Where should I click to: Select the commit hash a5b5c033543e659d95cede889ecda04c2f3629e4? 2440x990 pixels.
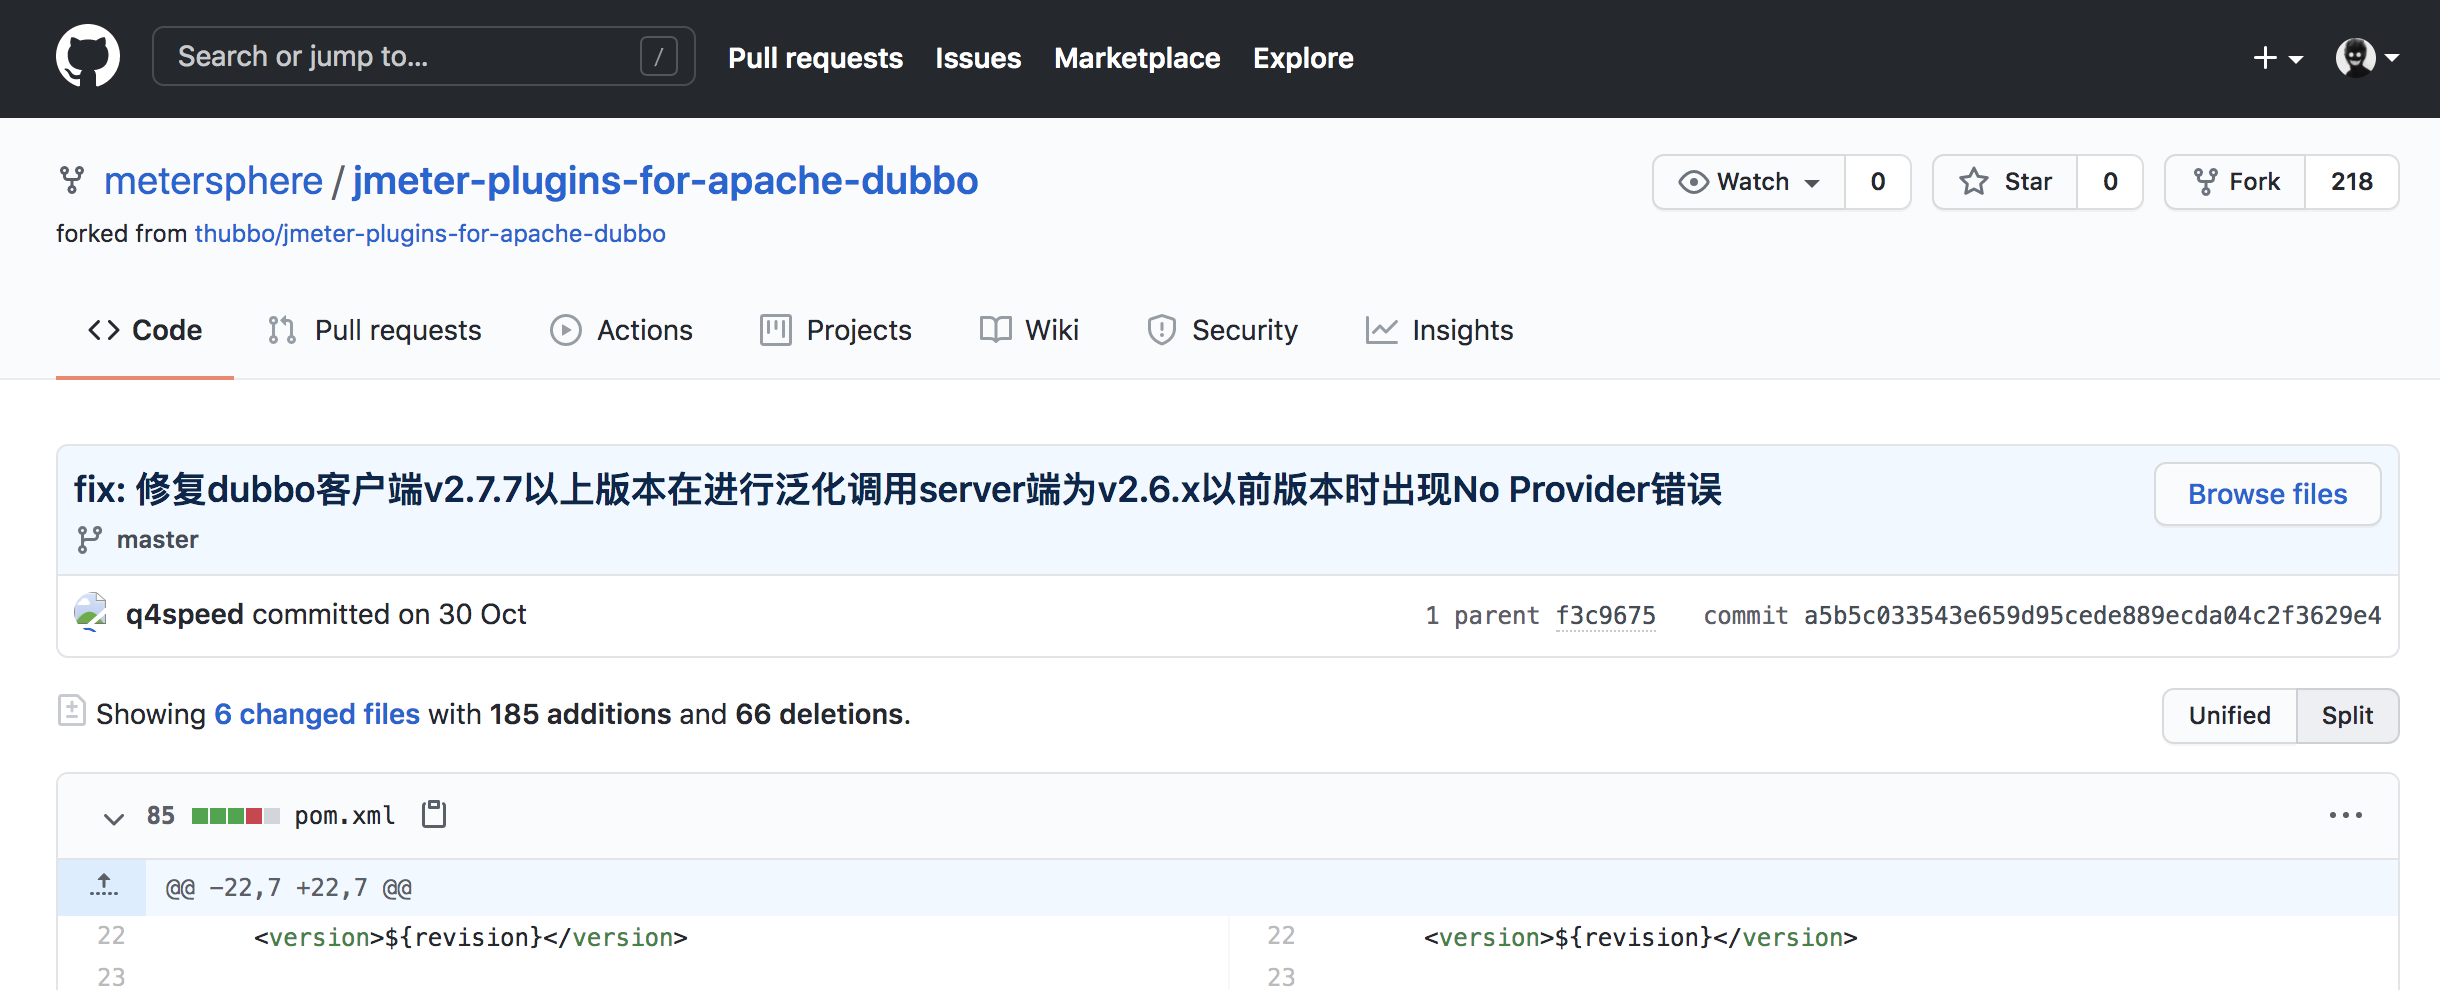coord(2092,615)
